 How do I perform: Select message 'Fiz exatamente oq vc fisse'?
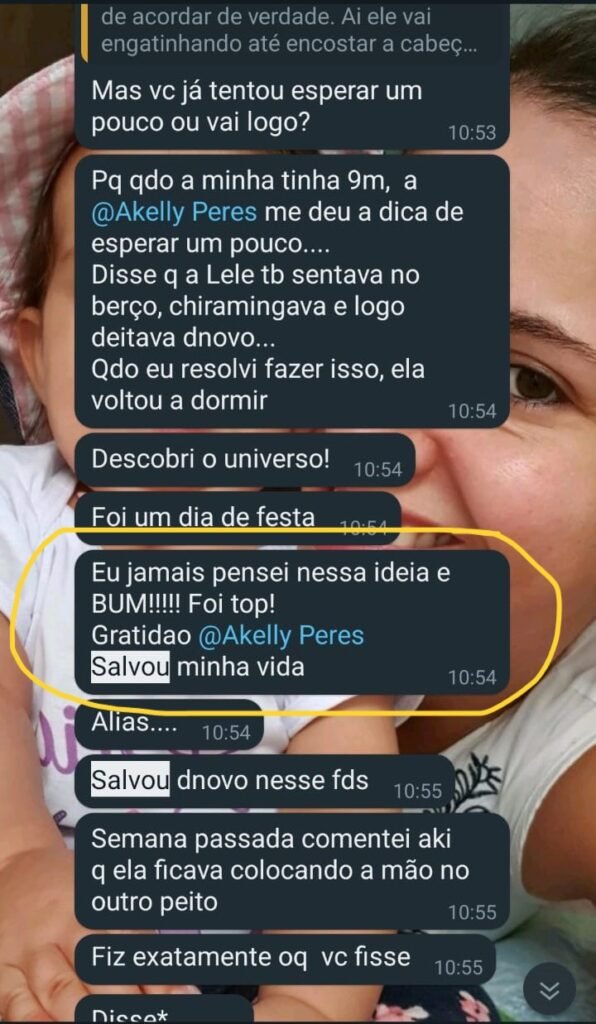click(x=285, y=959)
